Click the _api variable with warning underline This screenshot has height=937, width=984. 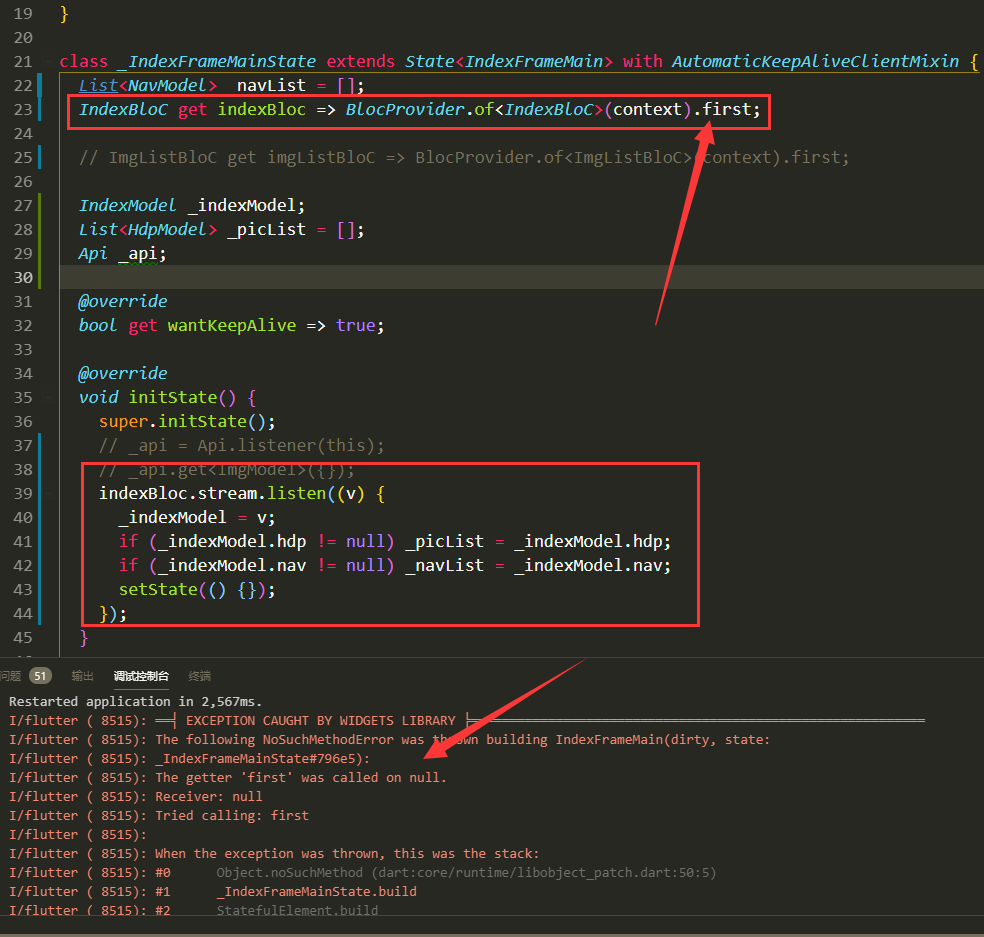coord(137,254)
